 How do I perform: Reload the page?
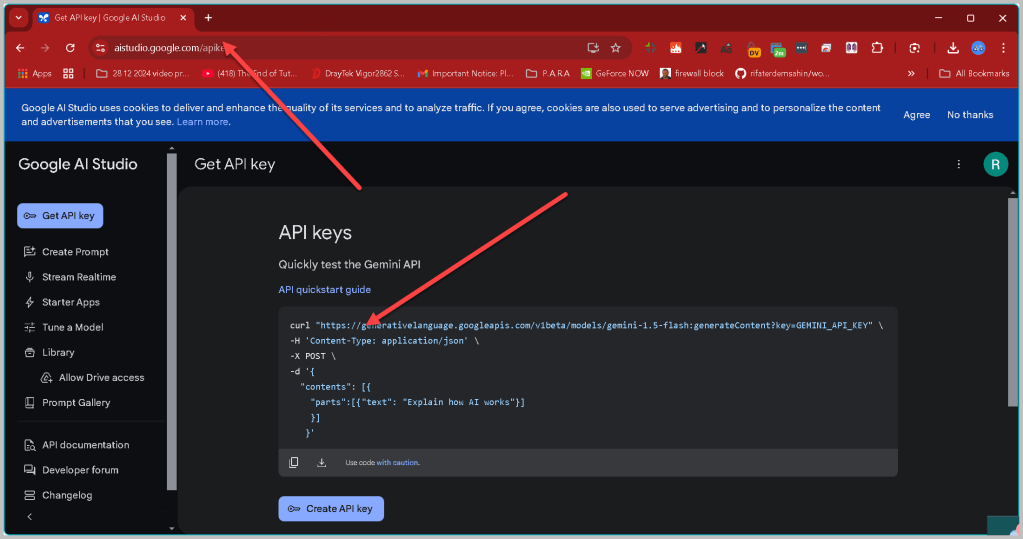click(70, 48)
